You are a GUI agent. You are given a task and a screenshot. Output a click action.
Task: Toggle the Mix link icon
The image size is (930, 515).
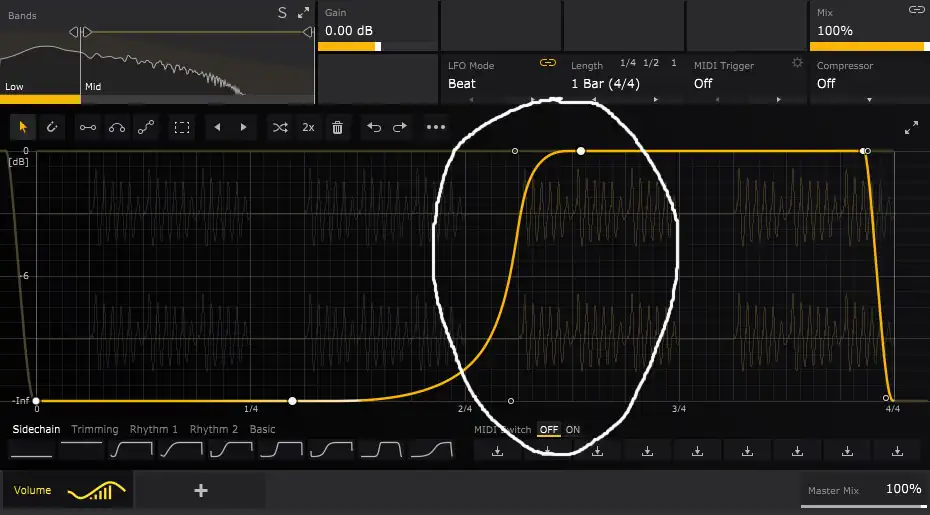tap(916, 9)
